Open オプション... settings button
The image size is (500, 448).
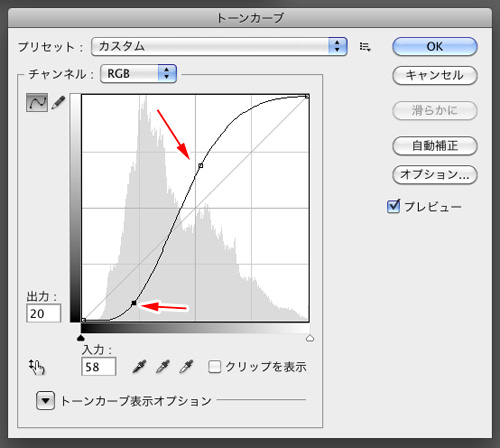(435, 175)
